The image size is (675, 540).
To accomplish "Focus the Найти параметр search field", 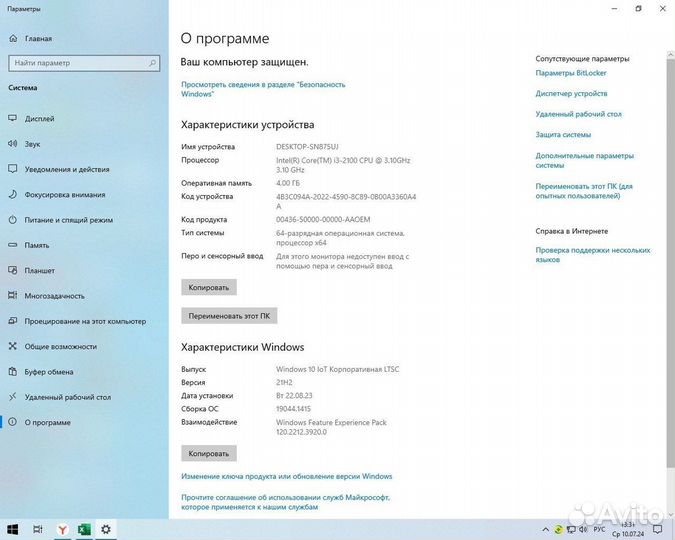I will pyautogui.click(x=84, y=63).
